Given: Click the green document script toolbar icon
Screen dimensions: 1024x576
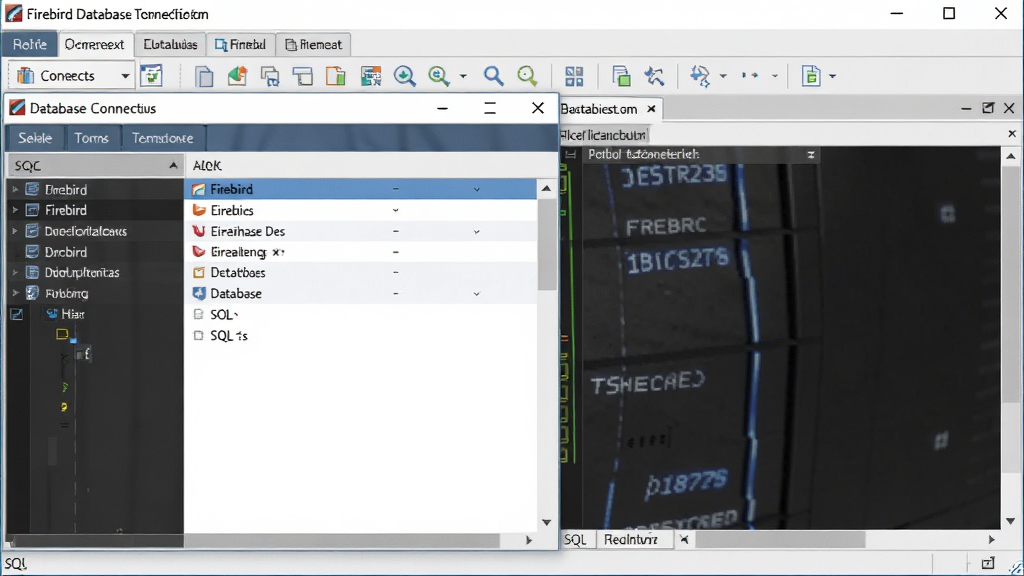Looking at the screenshot, I should click(x=810, y=76).
